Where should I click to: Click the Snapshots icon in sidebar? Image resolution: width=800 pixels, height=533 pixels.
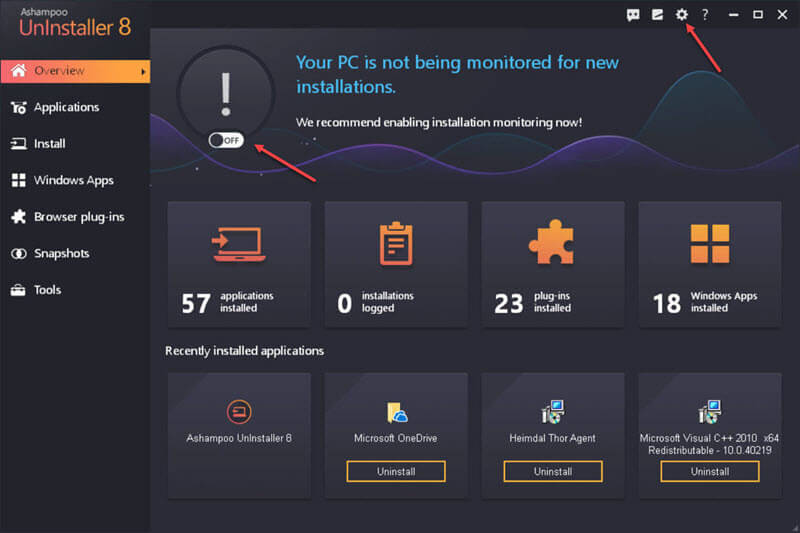tap(18, 253)
